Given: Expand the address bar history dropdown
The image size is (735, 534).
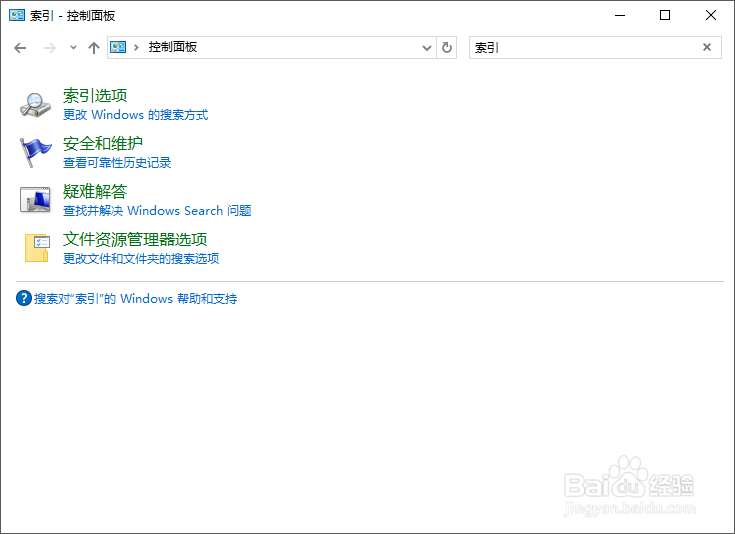Looking at the screenshot, I should [x=427, y=48].
